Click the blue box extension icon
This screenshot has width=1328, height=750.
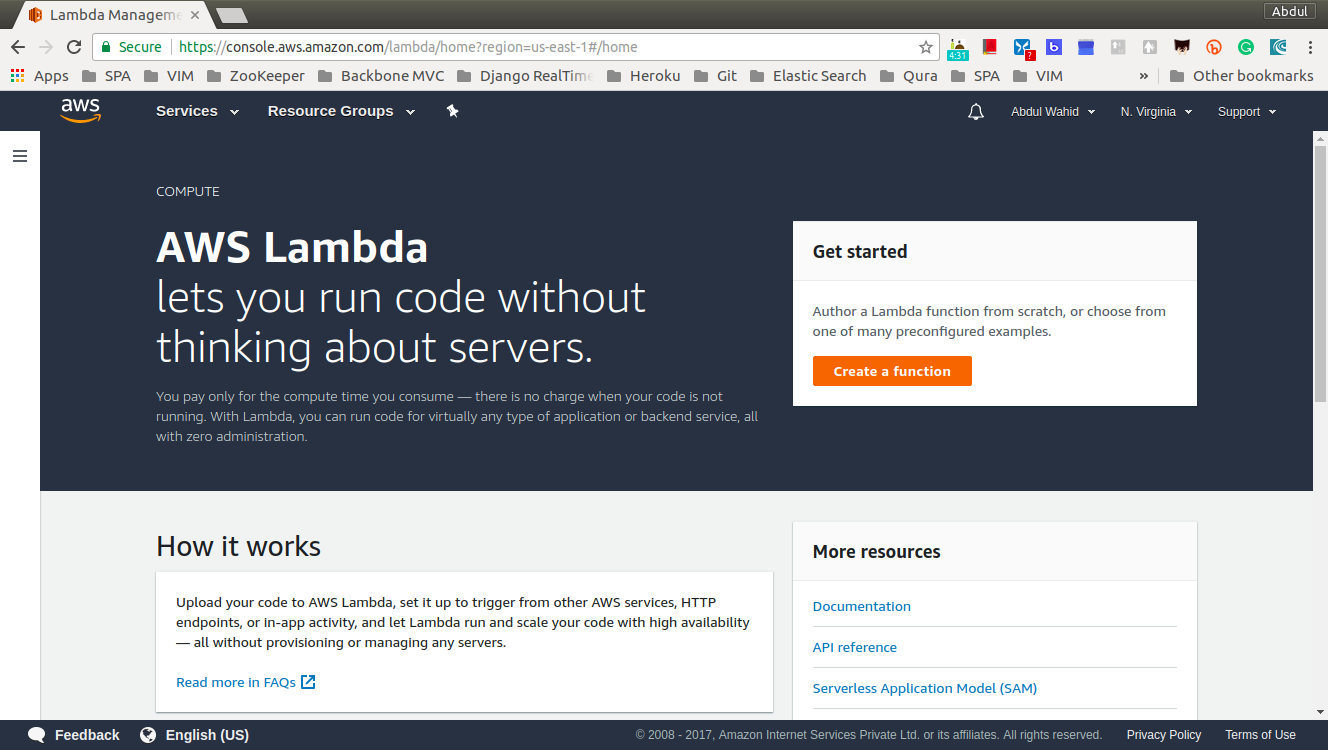[x=1086, y=47]
